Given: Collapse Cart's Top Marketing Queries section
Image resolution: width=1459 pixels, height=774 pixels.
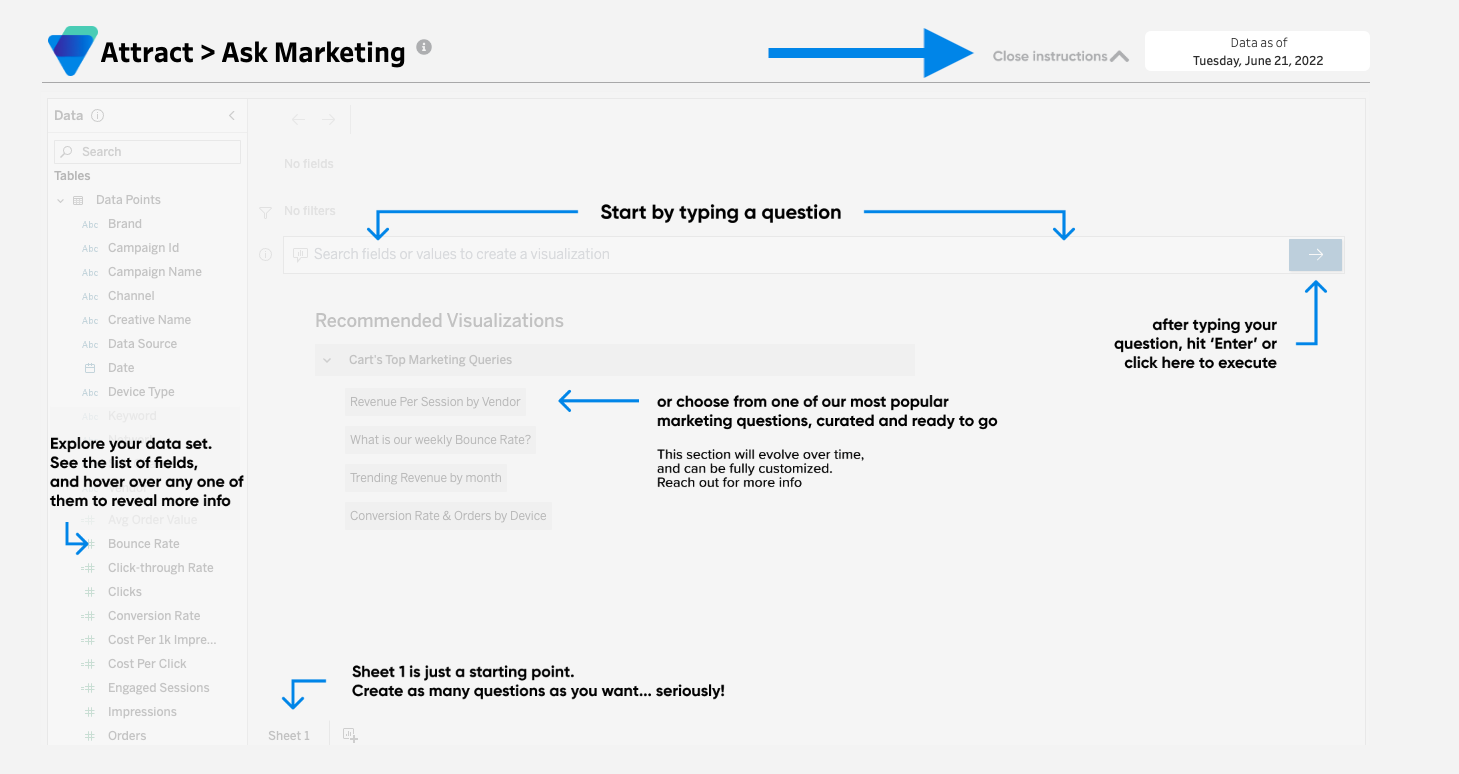Looking at the screenshot, I should (x=327, y=360).
